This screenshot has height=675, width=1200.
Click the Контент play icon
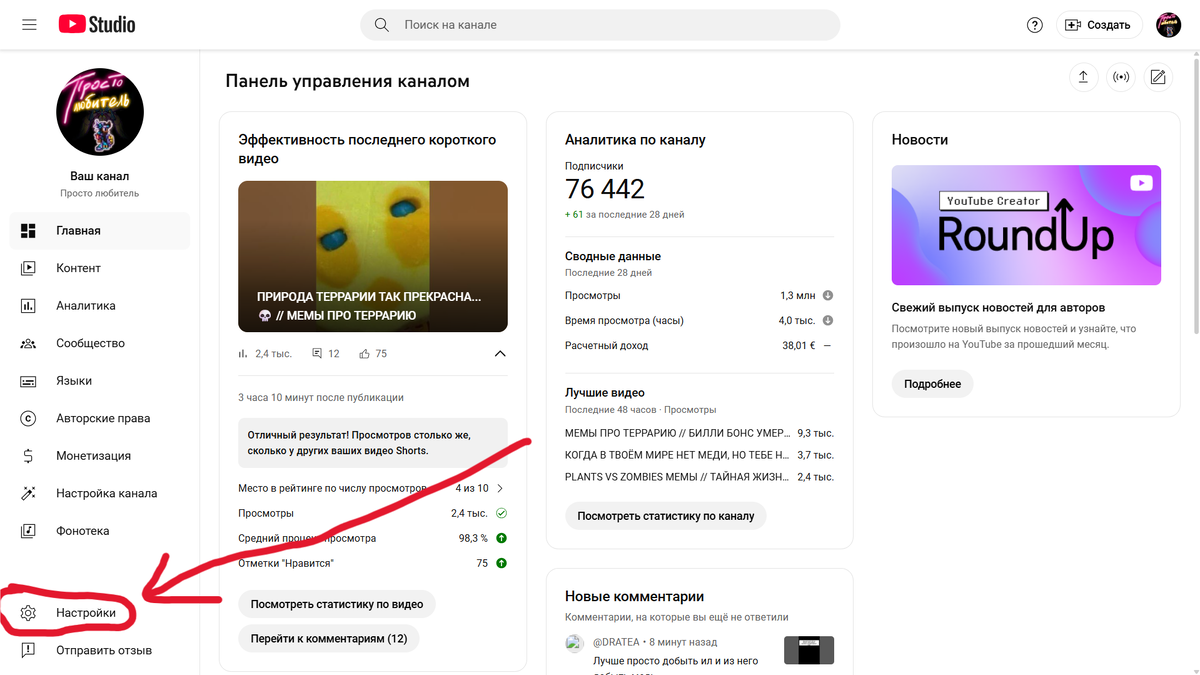(28, 268)
